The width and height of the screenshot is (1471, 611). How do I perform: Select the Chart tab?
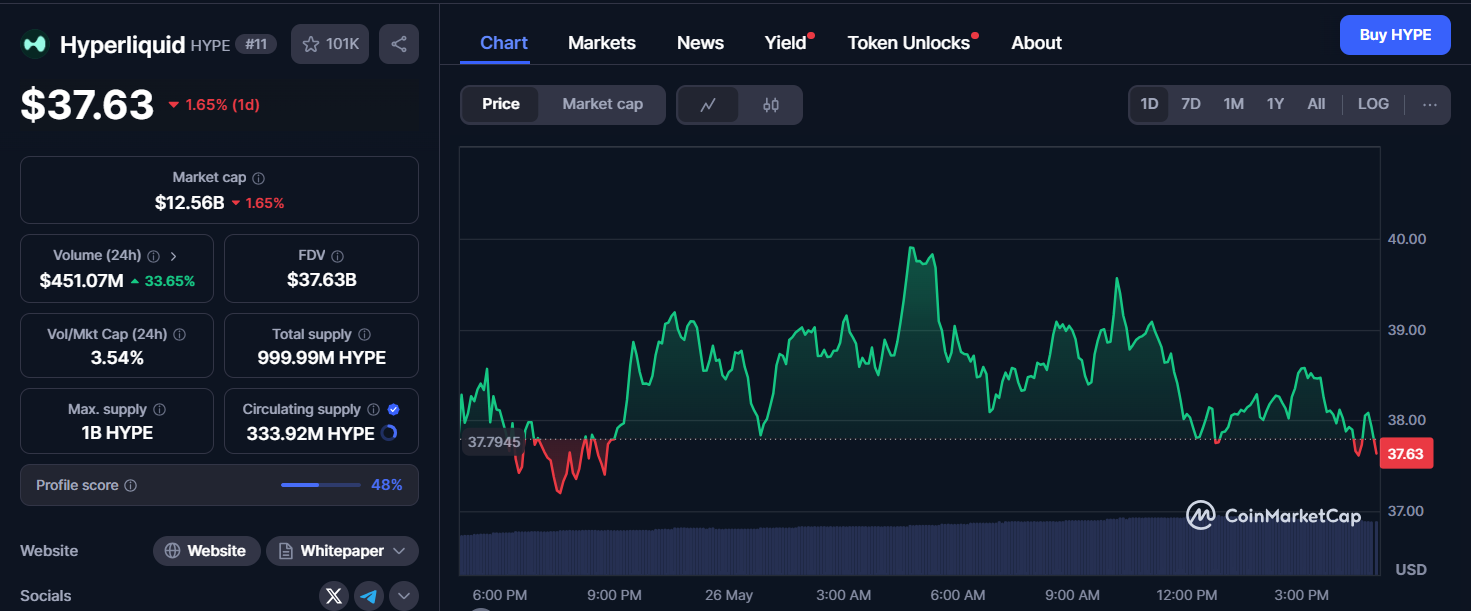504,43
